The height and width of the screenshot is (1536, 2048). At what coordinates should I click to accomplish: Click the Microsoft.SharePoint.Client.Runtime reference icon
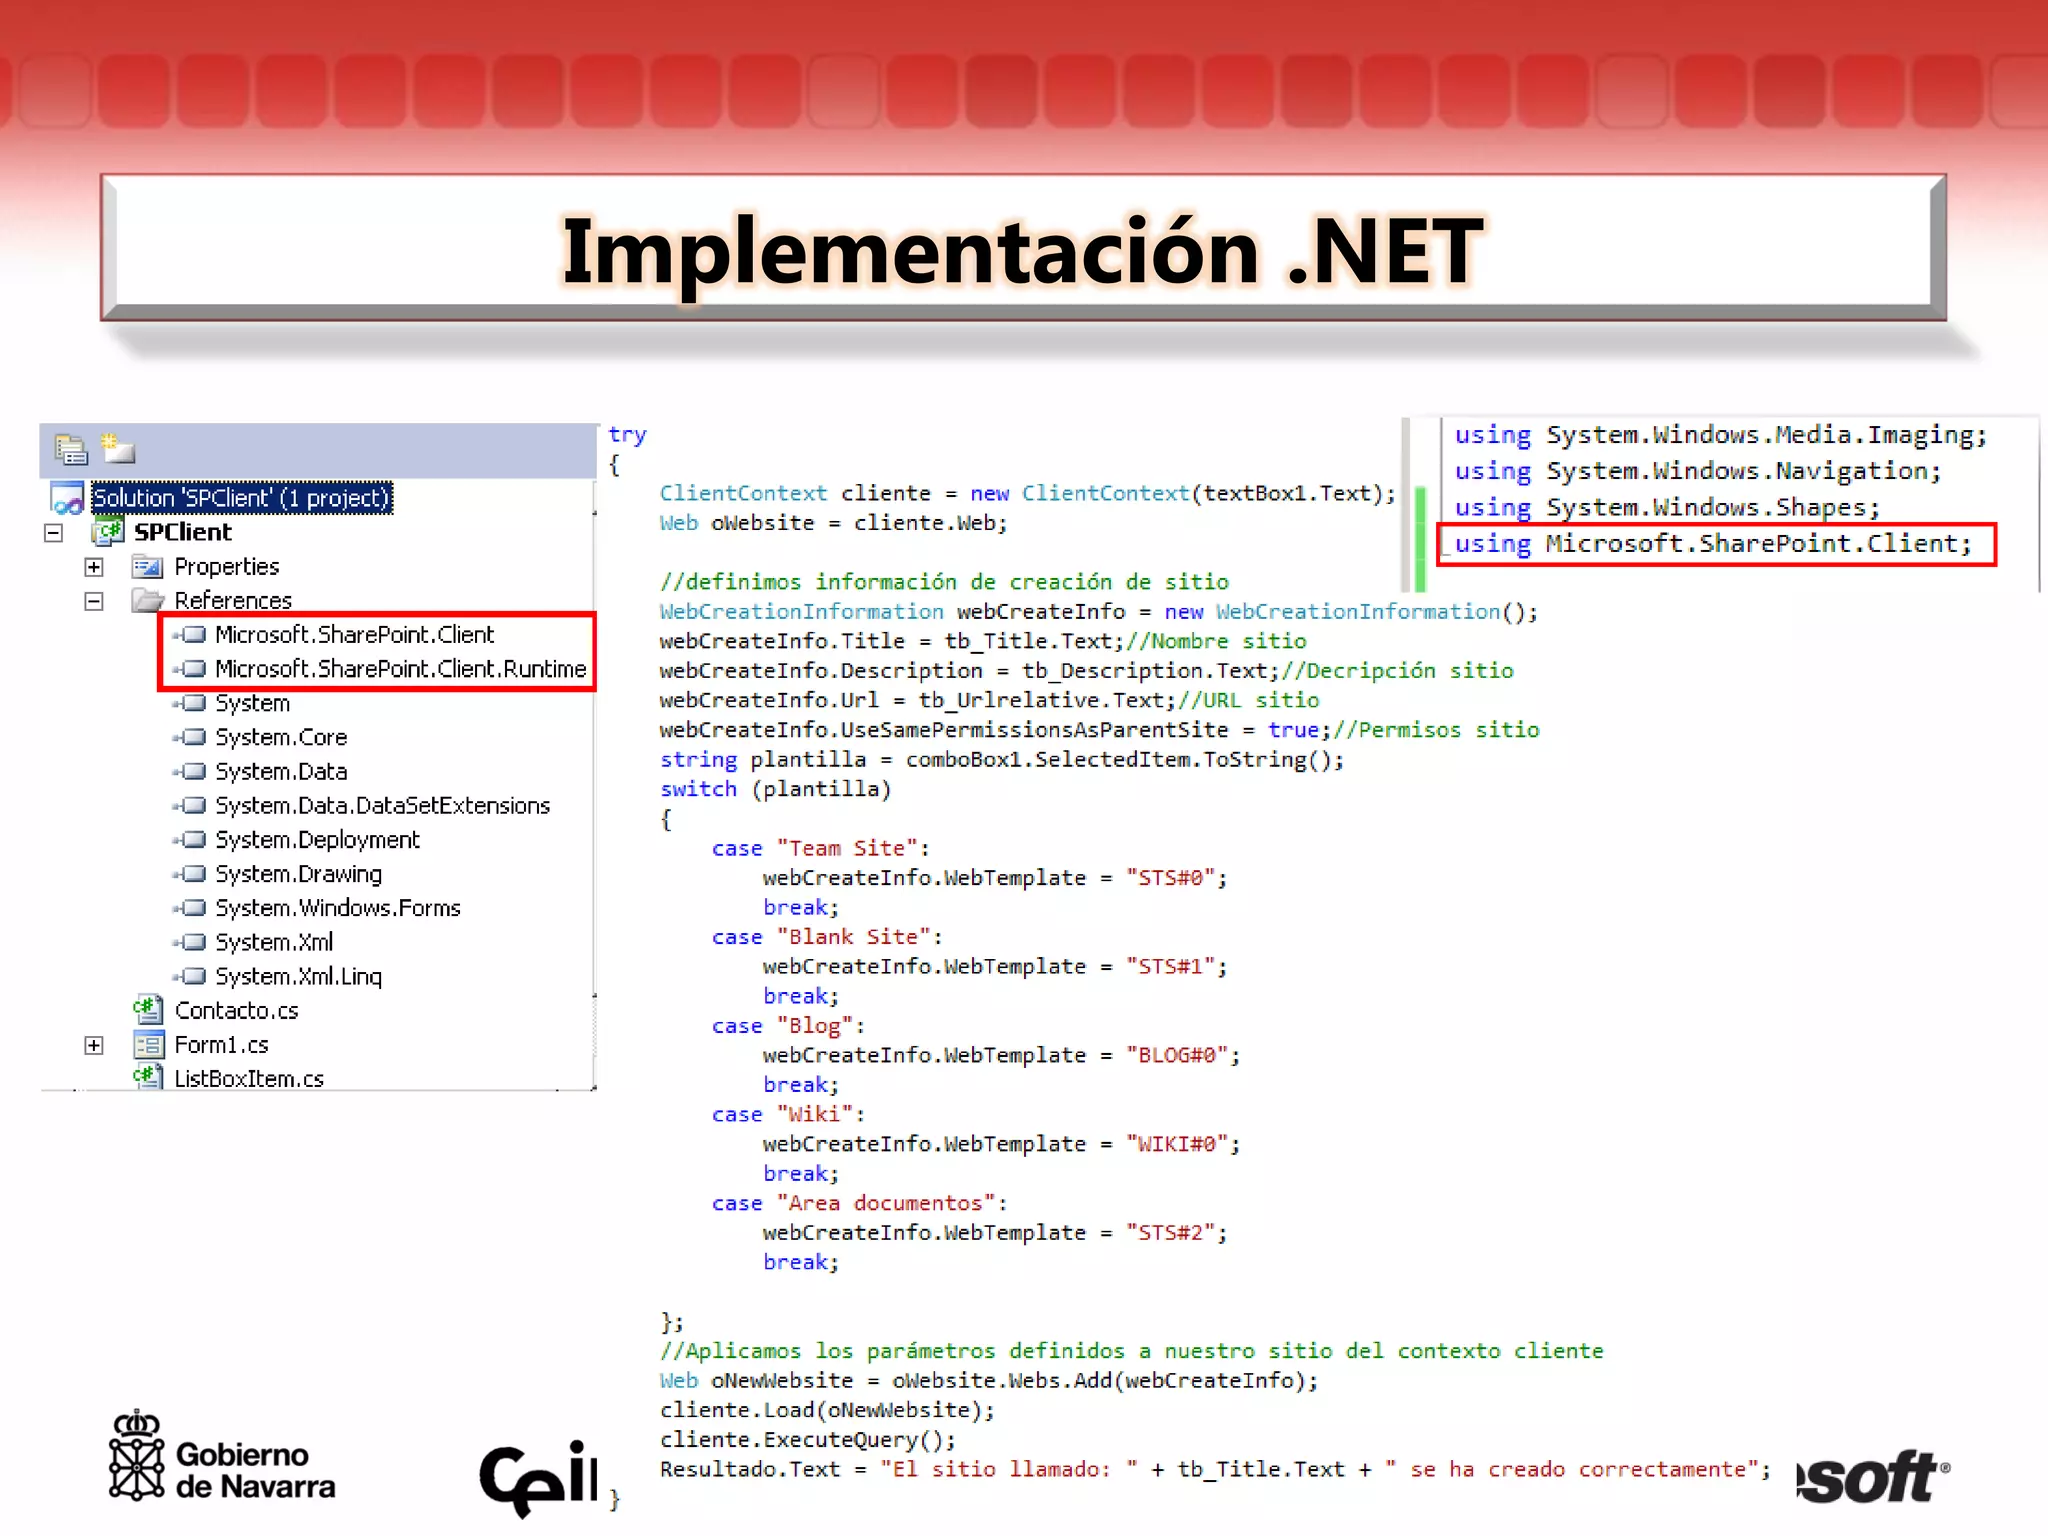point(190,669)
